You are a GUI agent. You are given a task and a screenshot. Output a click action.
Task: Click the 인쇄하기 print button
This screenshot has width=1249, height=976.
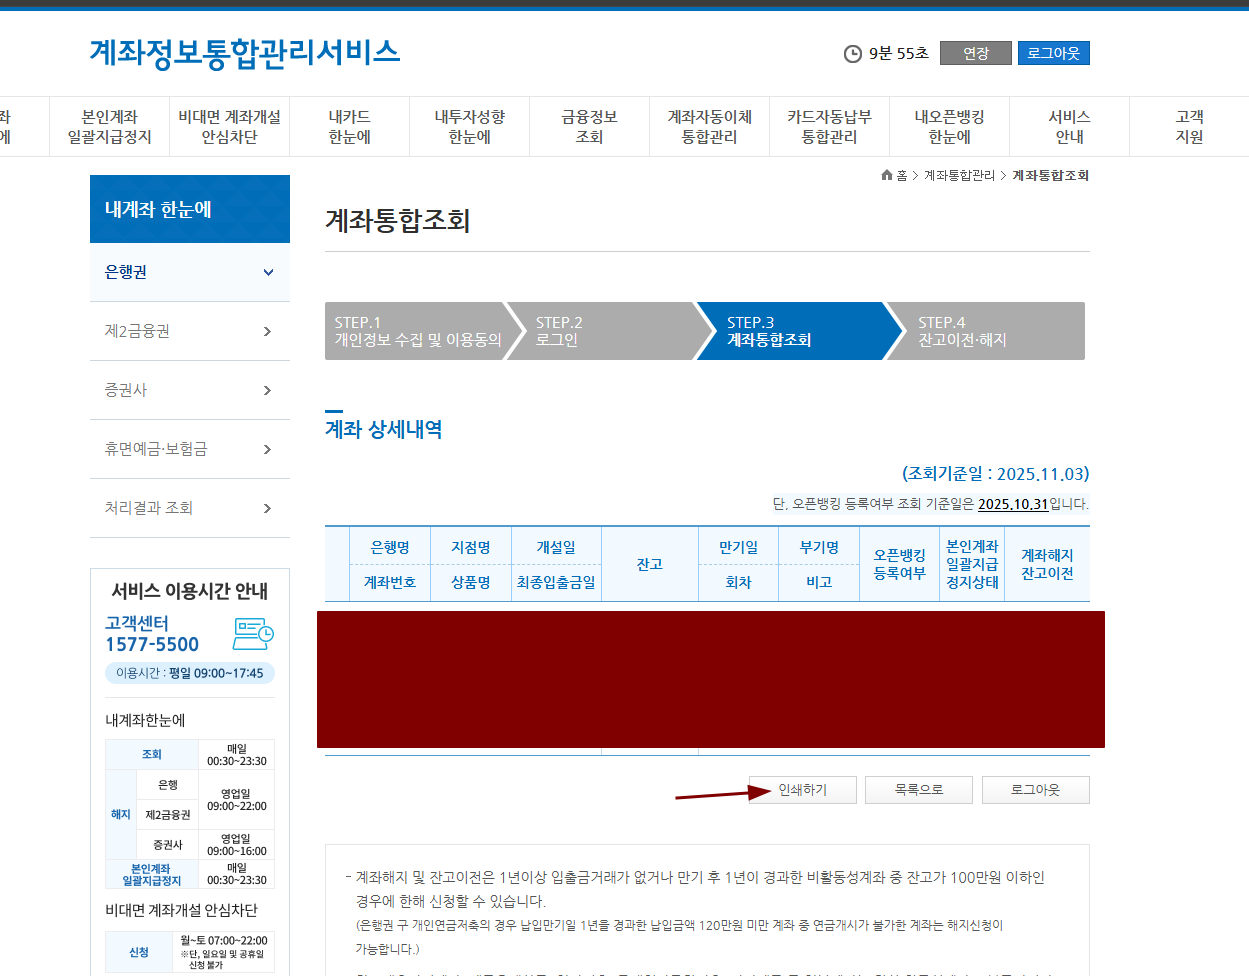tap(801, 790)
